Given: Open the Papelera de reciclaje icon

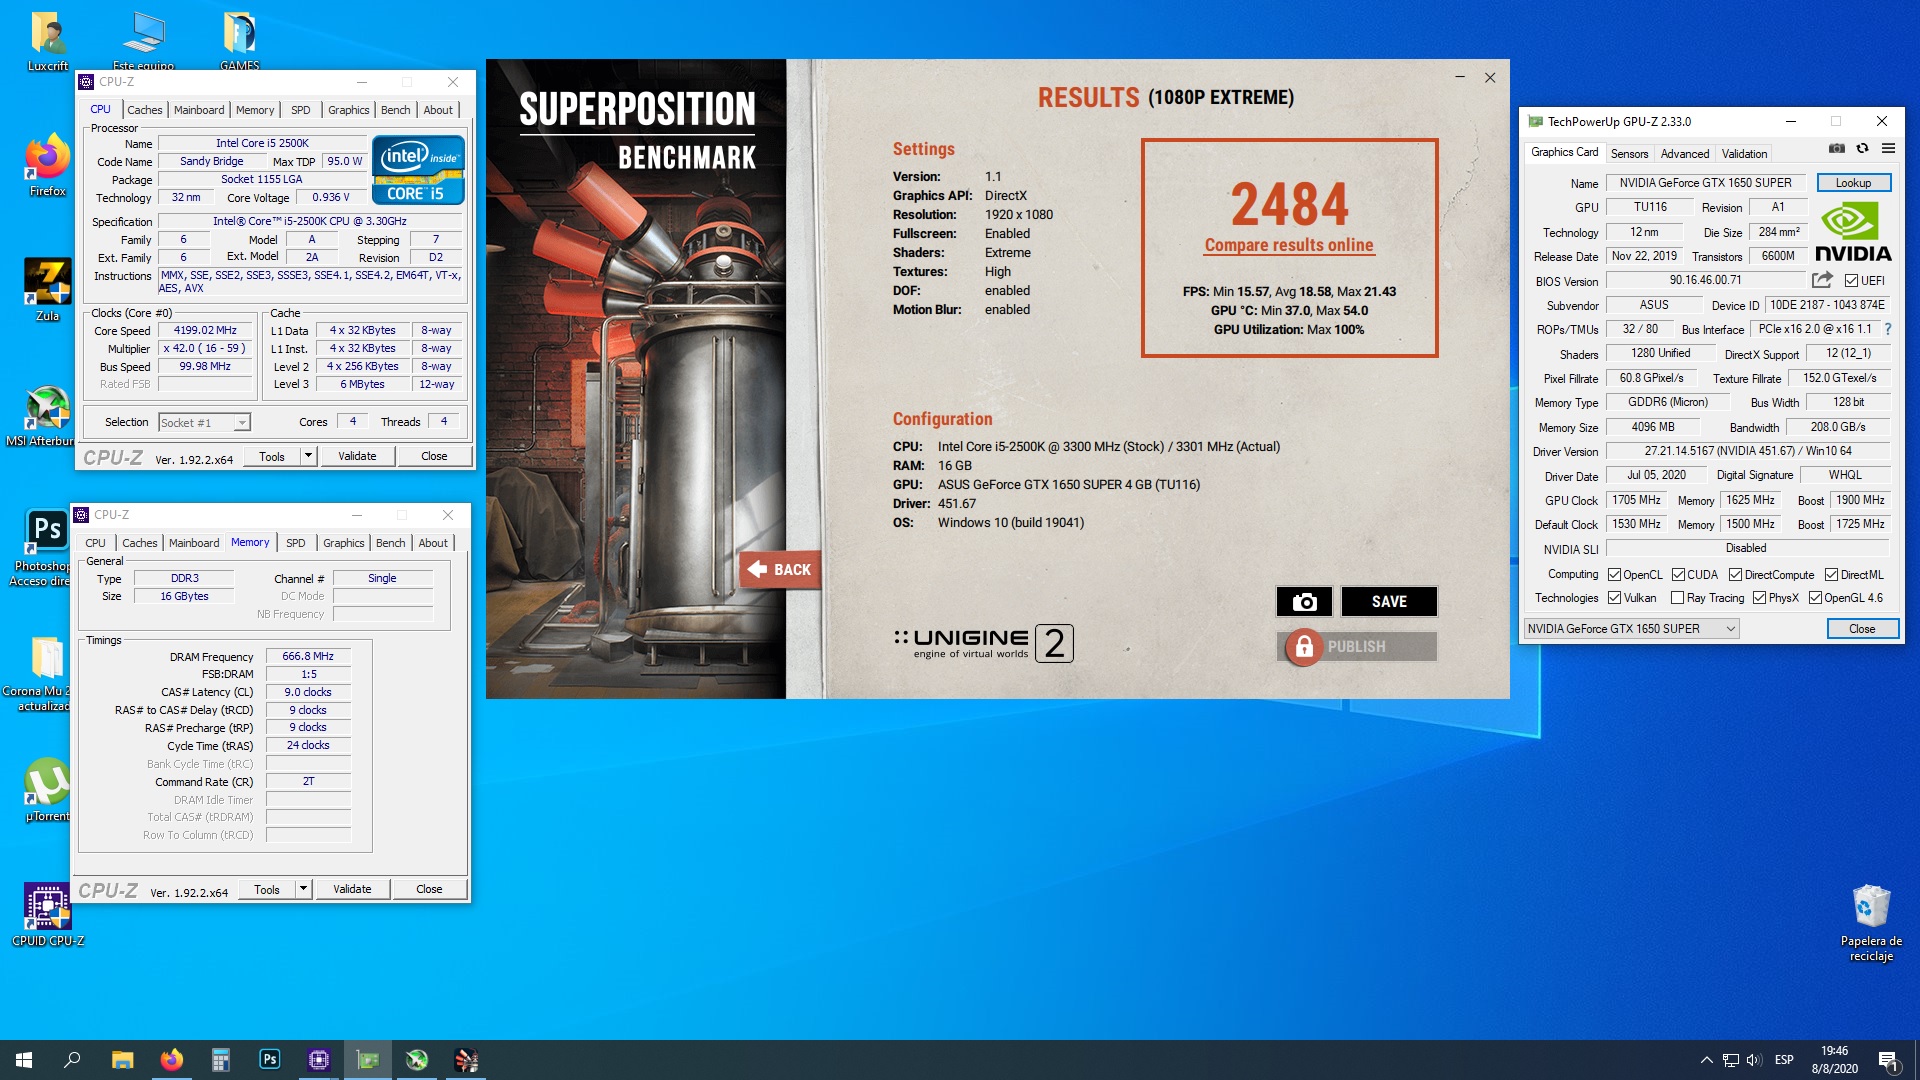Looking at the screenshot, I should click(x=1871, y=922).
